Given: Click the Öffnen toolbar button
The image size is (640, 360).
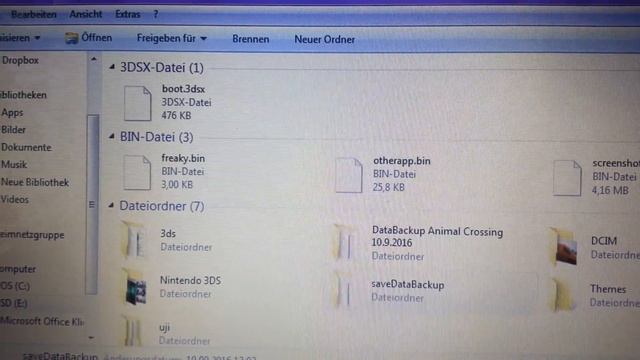Looking at the screenshot, I should pyautogui.click(x=89, y=38).
